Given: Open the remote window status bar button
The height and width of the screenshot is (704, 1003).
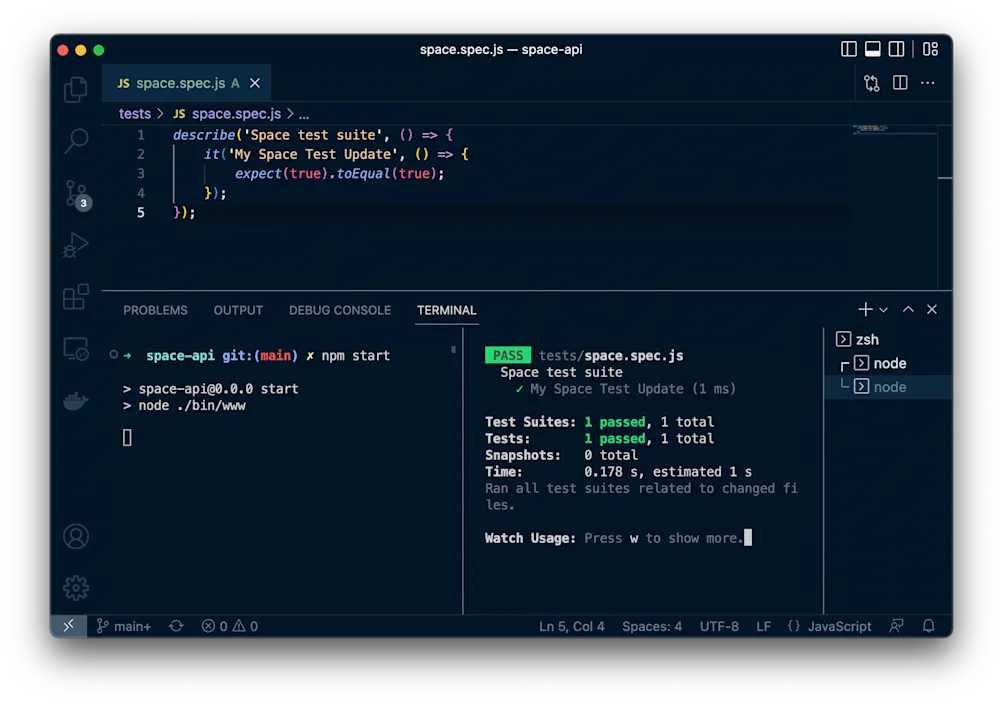Looking at the screenshot, I should point(68,626).
